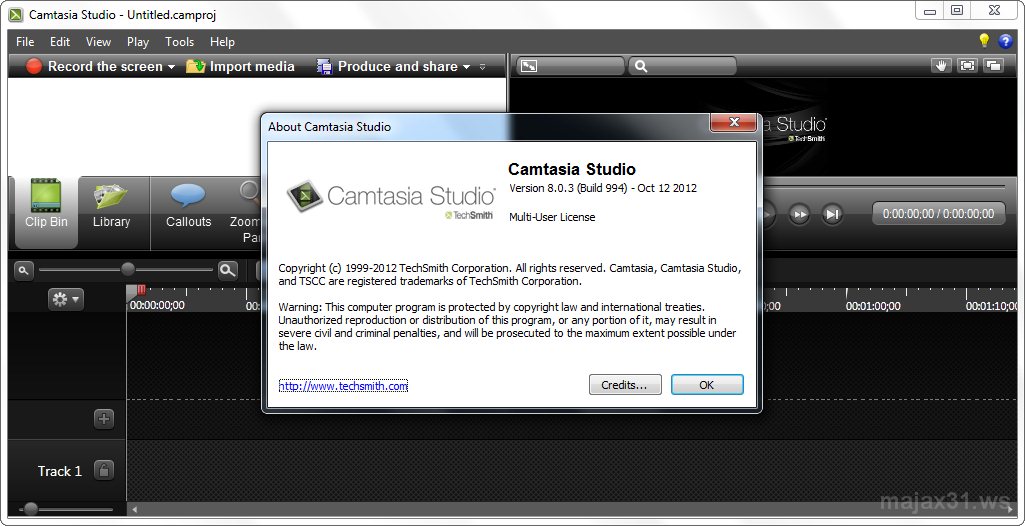Image resolution: width=1025 pixels, height=526 pixels.
Task: Minimize the Camtasia Studio window
Action: (x=930, y=10)
